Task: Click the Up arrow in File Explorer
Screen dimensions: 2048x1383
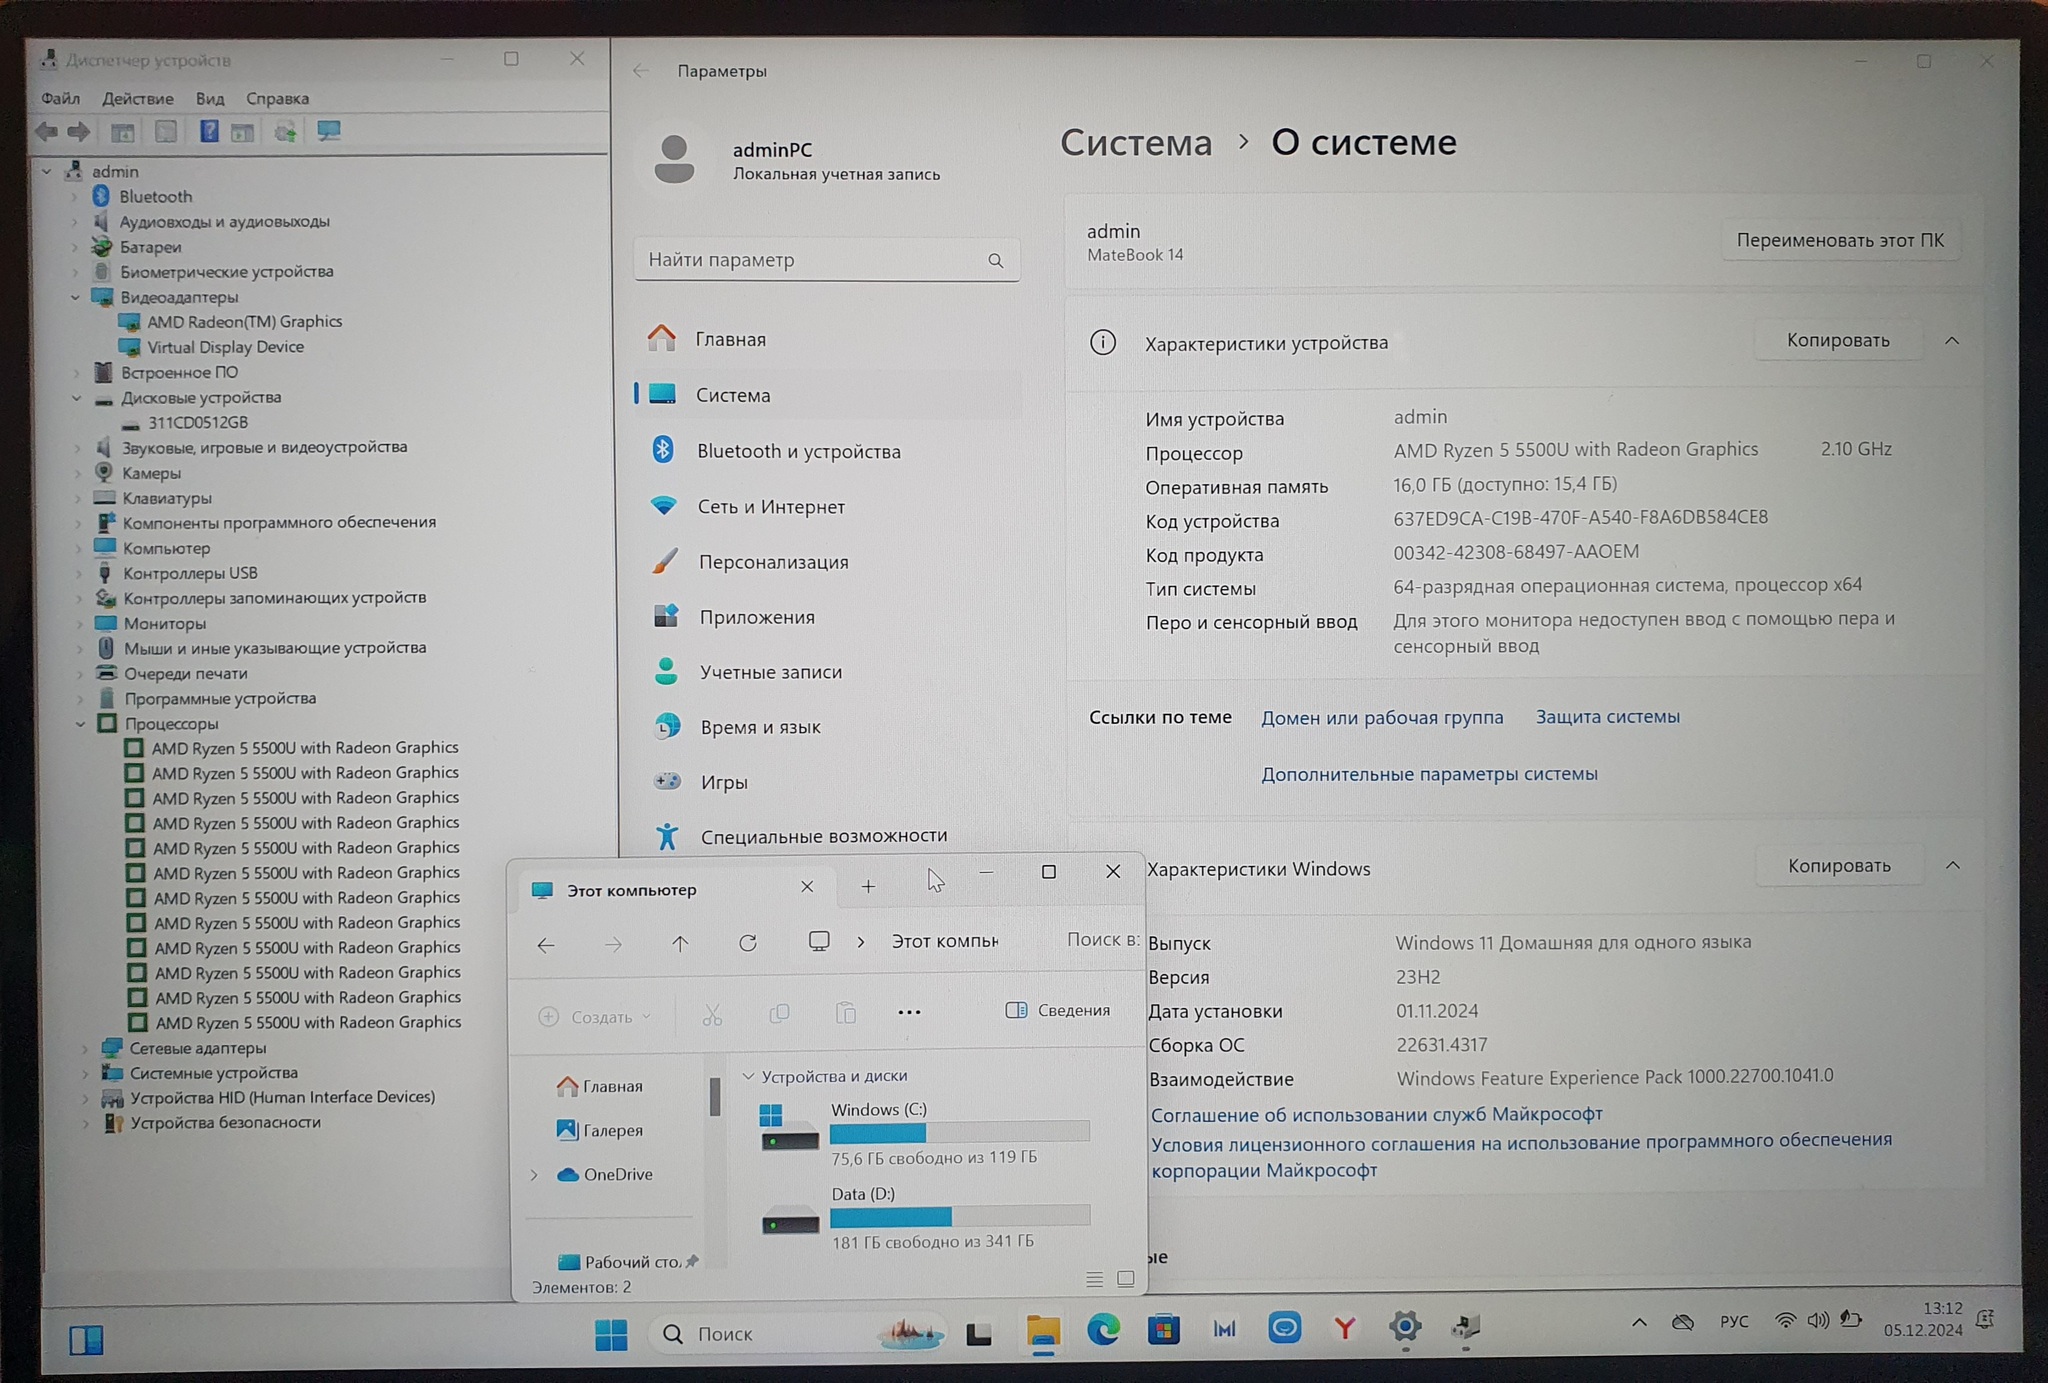Action: (x=680, y=943)
